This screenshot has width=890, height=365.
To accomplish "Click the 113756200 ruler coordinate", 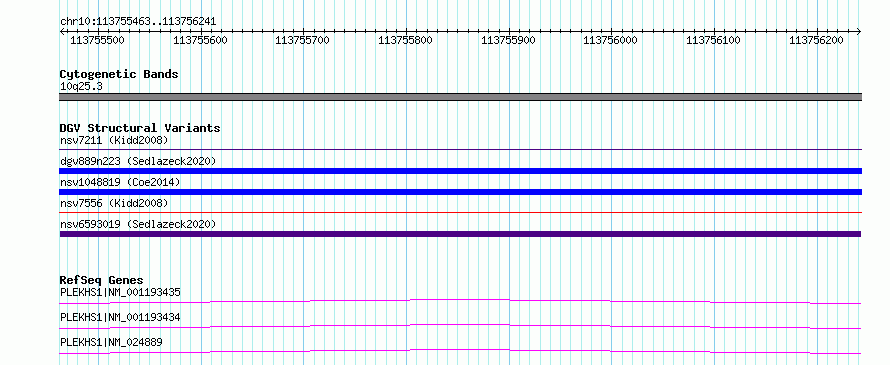I will pos(816,40).
